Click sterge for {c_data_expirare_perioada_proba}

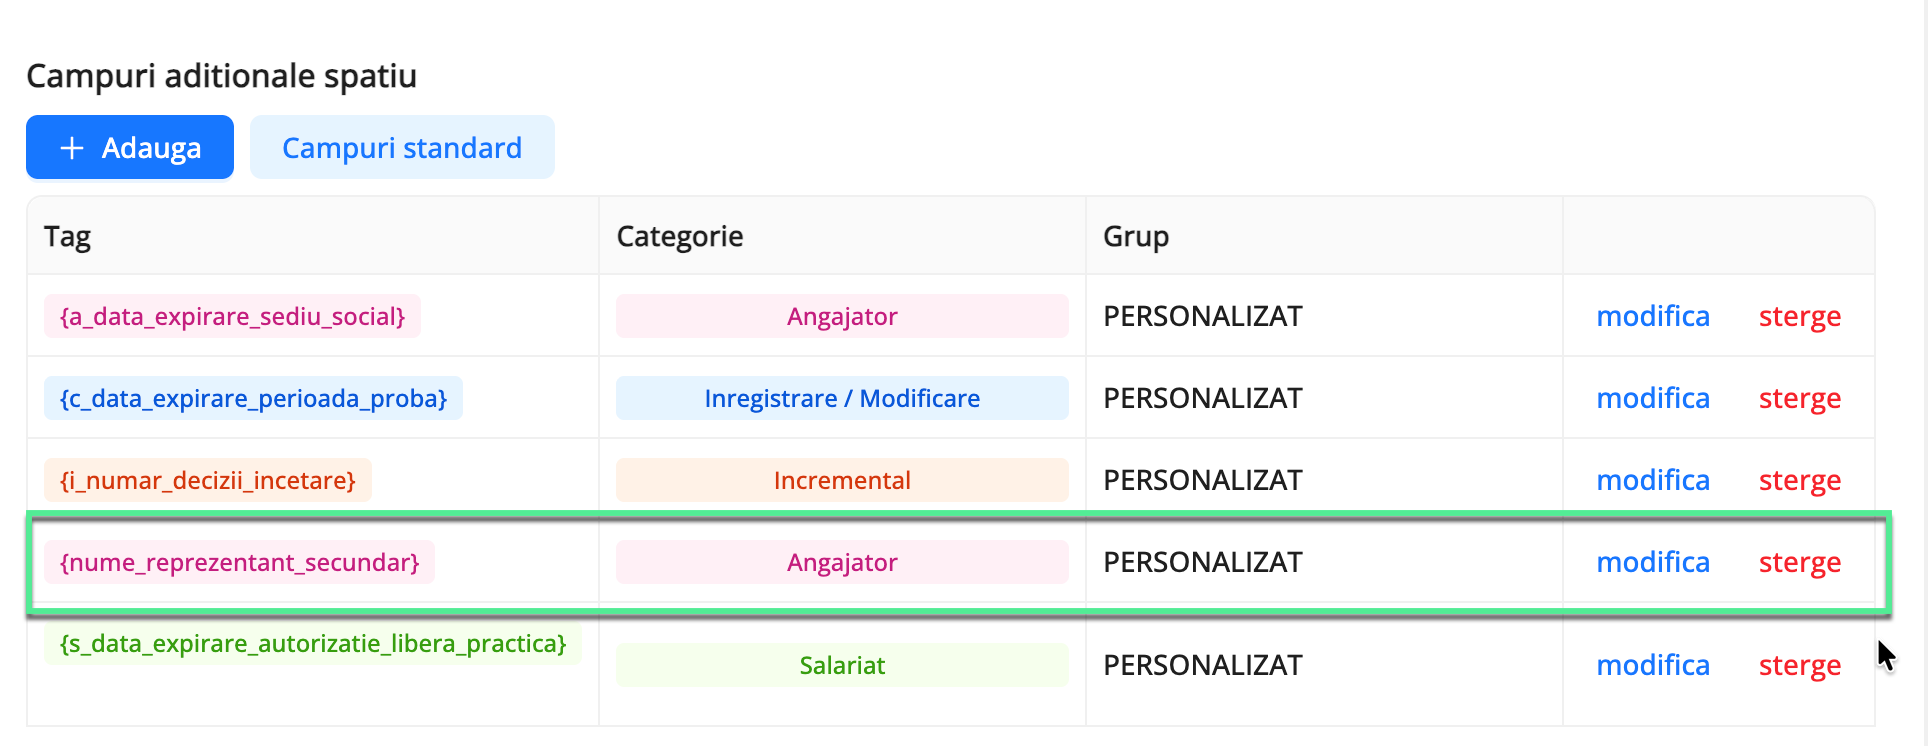tap(1800, 397)
